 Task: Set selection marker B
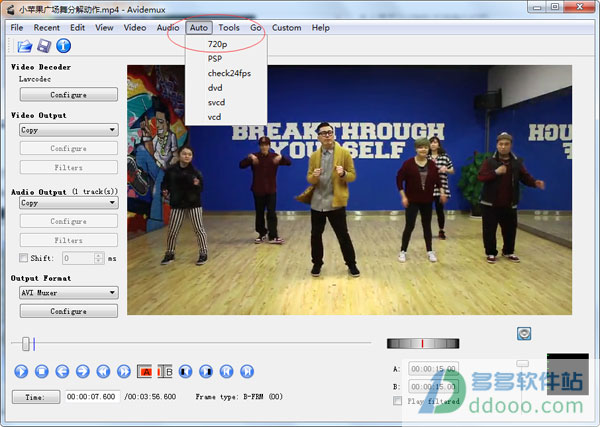click(x=165, y=372)
